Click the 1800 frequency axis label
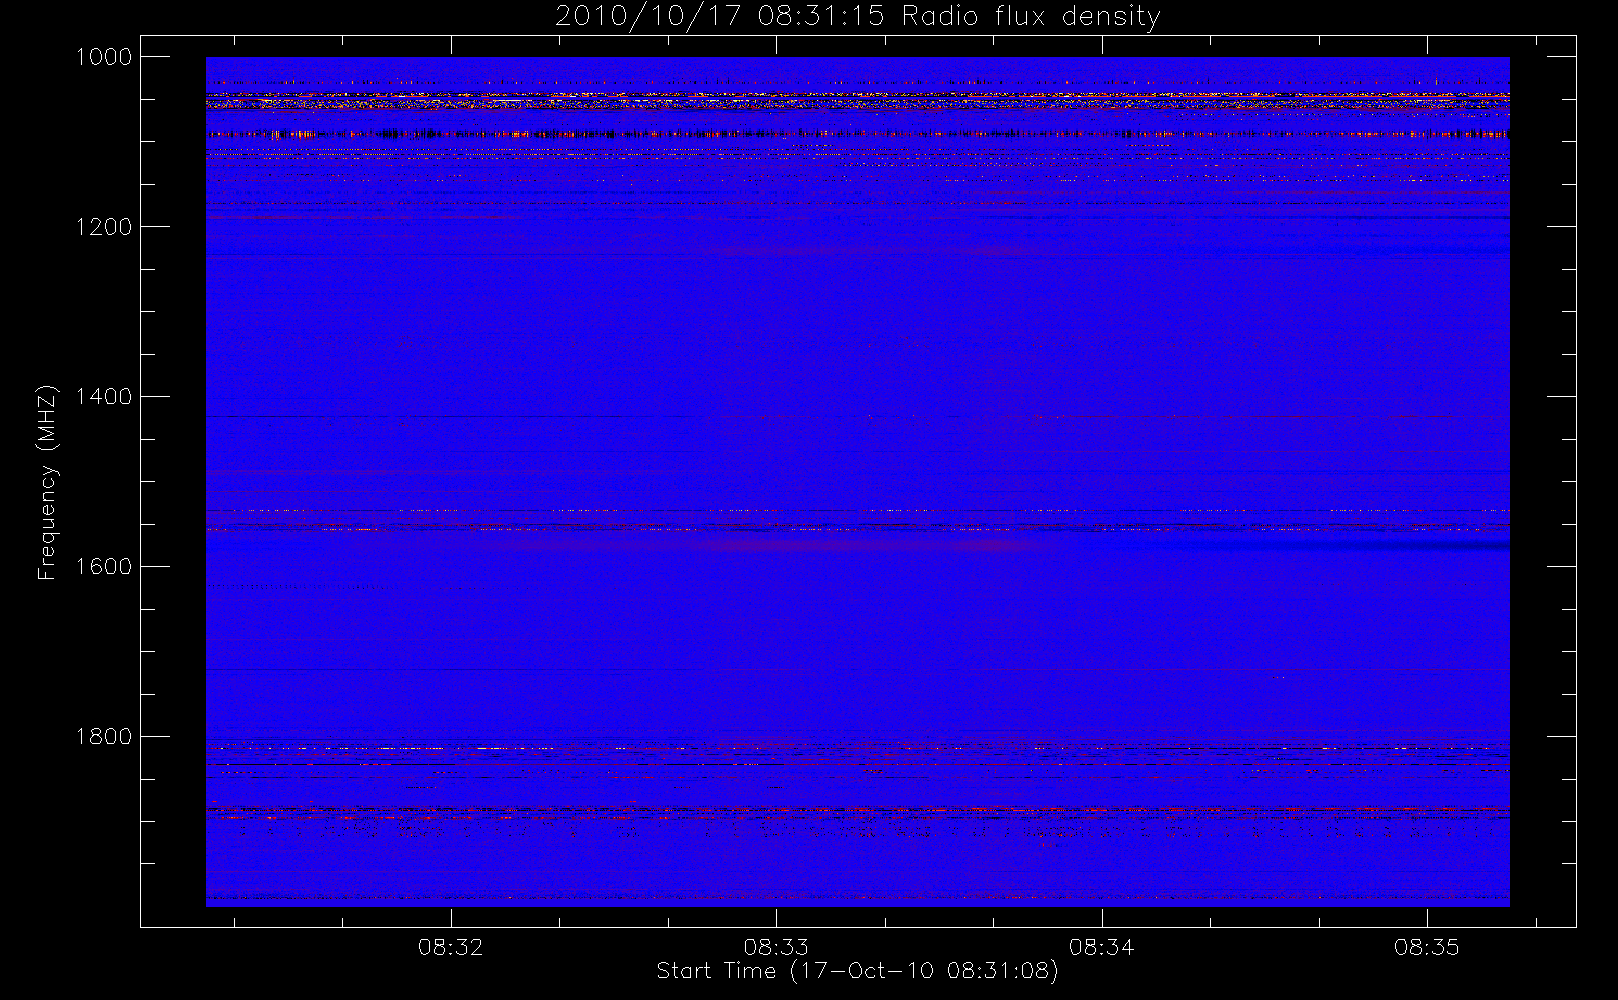 click(x=104, y=737)
